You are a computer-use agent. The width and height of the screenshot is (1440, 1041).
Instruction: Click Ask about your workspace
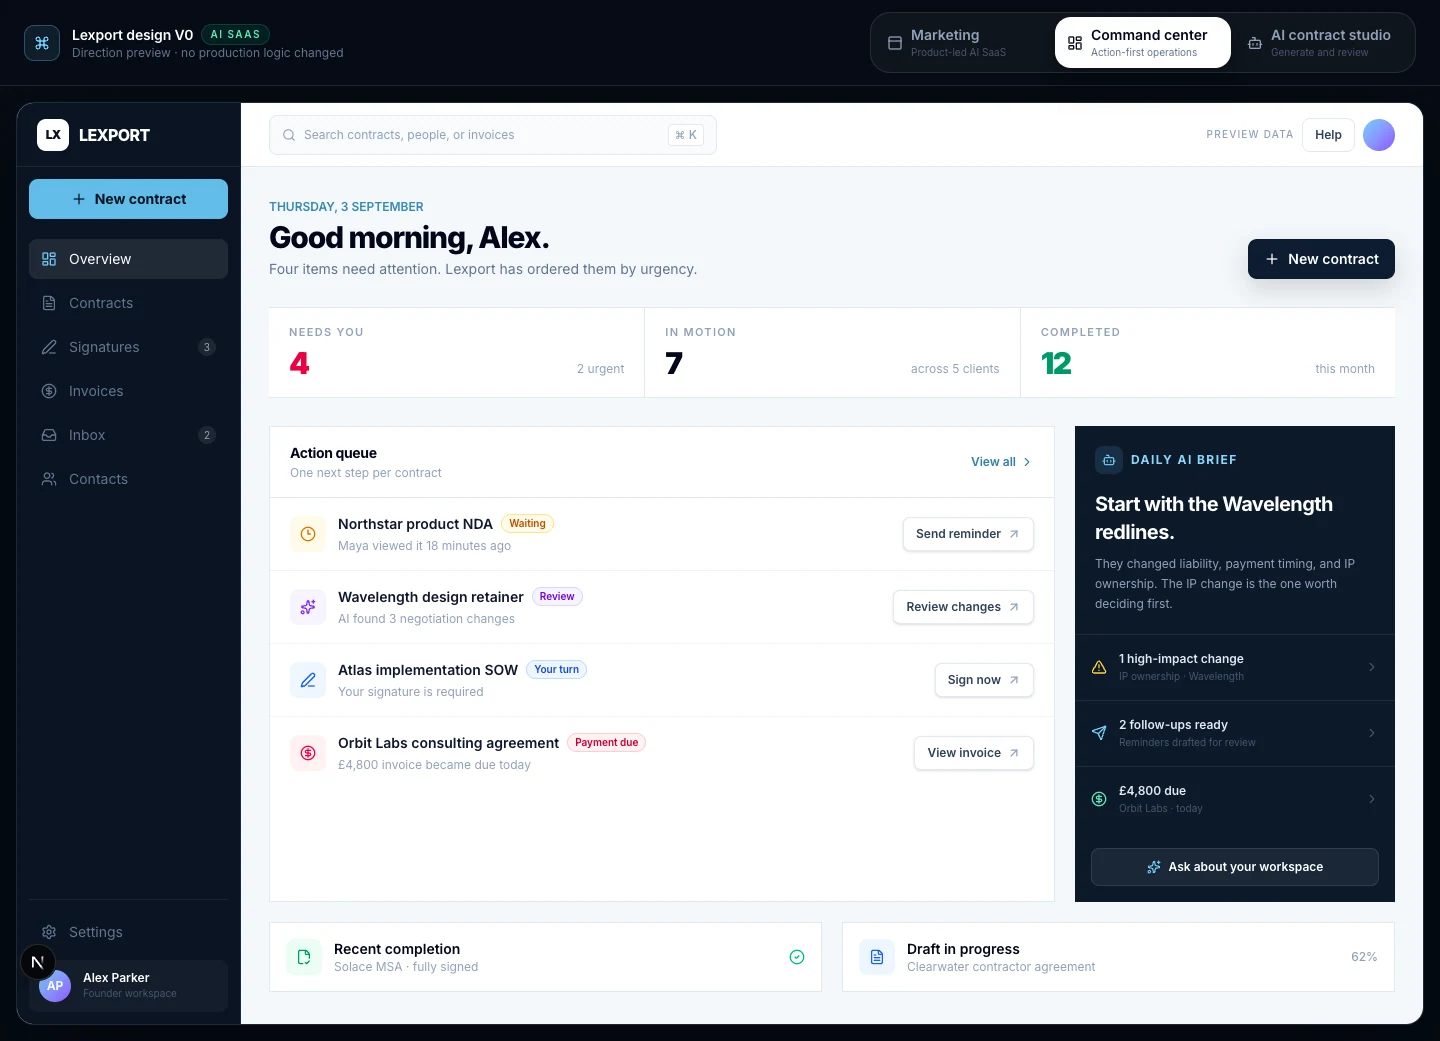(1235, 867)
